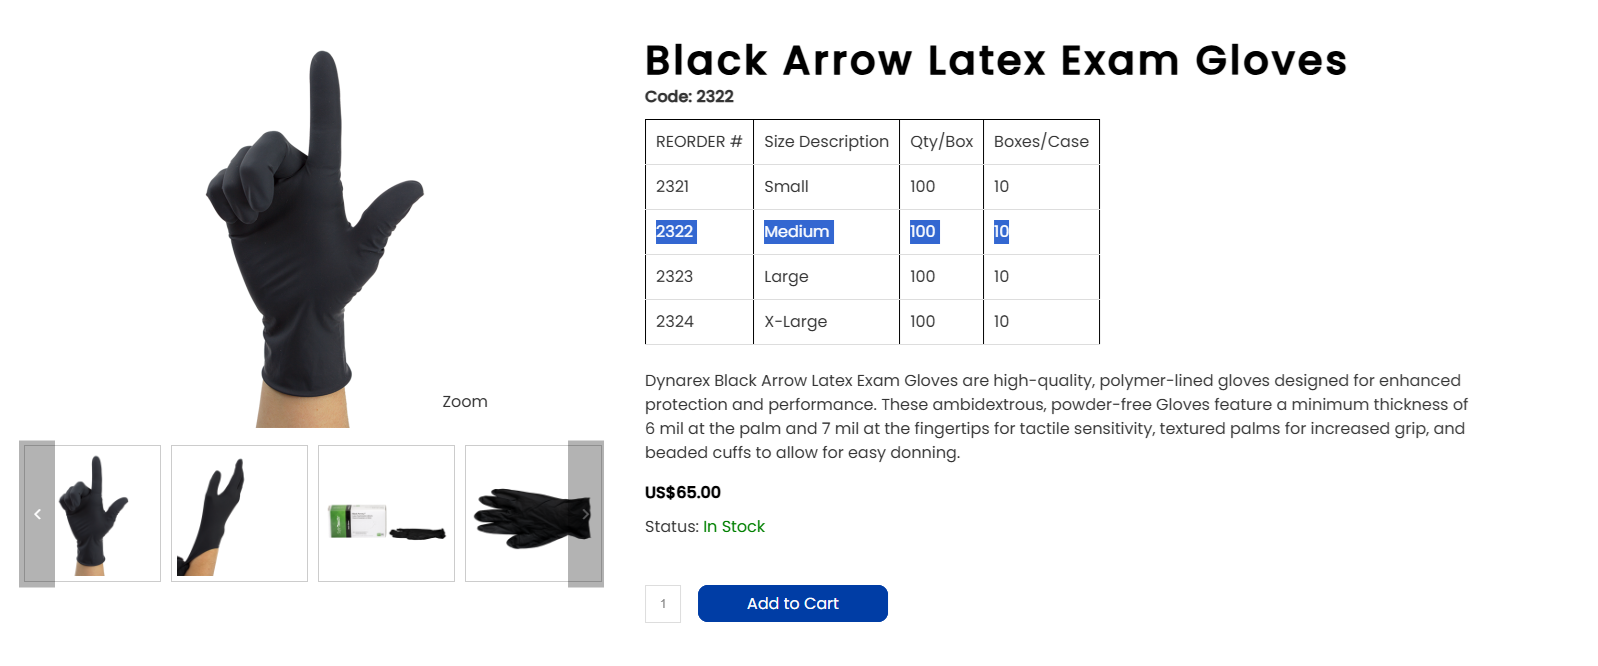The height and width of the screenshot is (666, 1598).
Task: Click the highlighted 2322 reorder cell
Action: (x=675, y=232)
